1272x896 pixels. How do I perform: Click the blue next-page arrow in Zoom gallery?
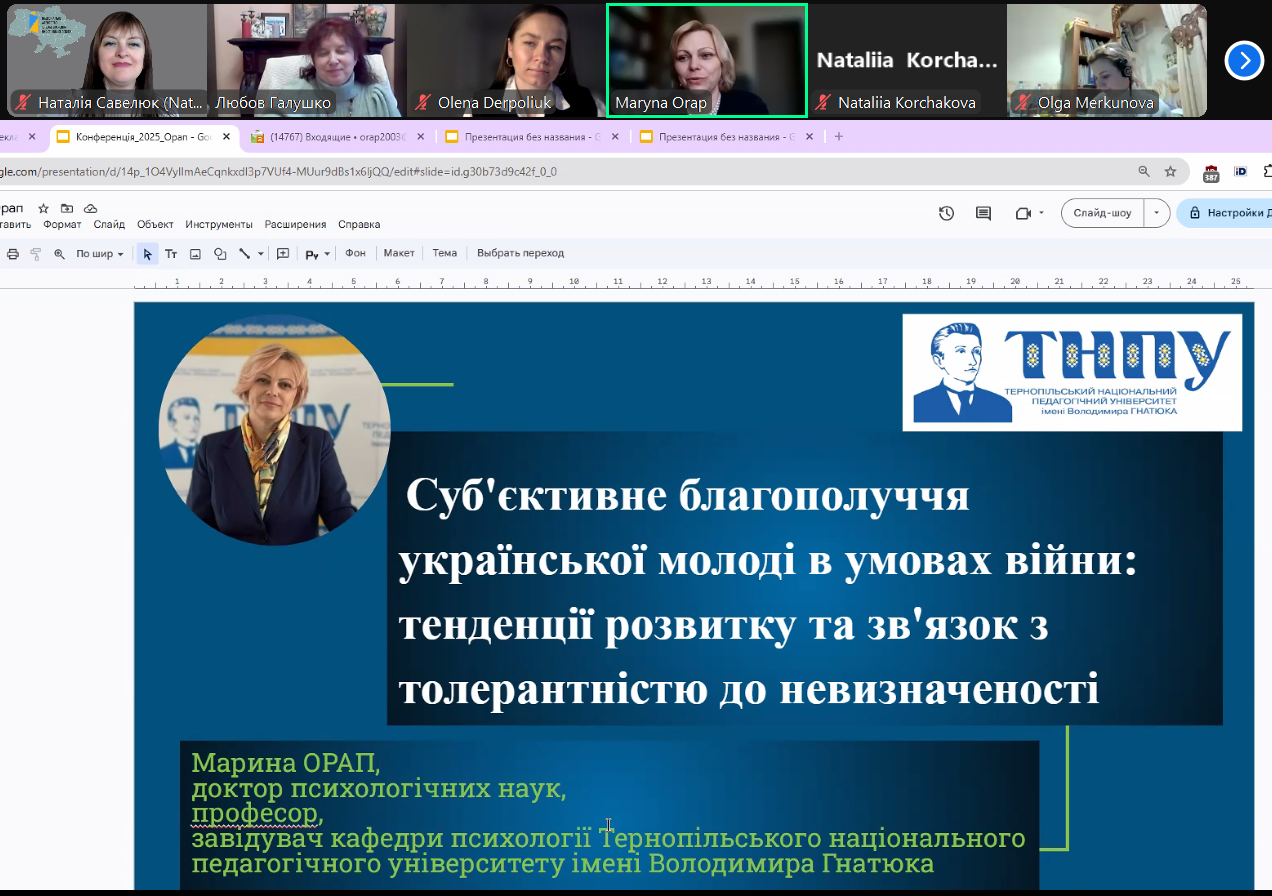point(1244,61)
